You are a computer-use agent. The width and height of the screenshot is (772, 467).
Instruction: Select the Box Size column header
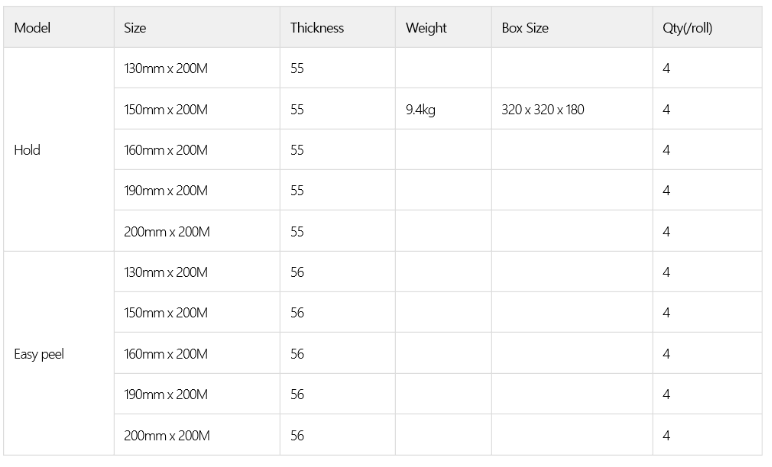click(x=525, y=28)
